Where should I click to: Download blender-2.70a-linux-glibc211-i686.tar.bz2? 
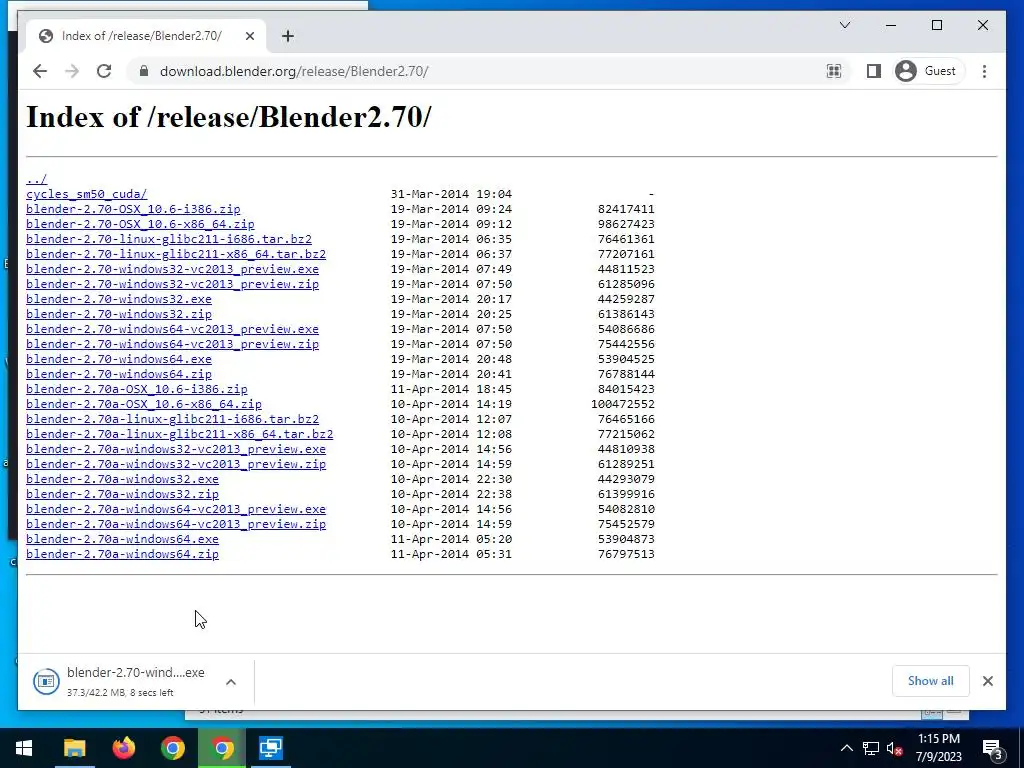pos(172,419)
